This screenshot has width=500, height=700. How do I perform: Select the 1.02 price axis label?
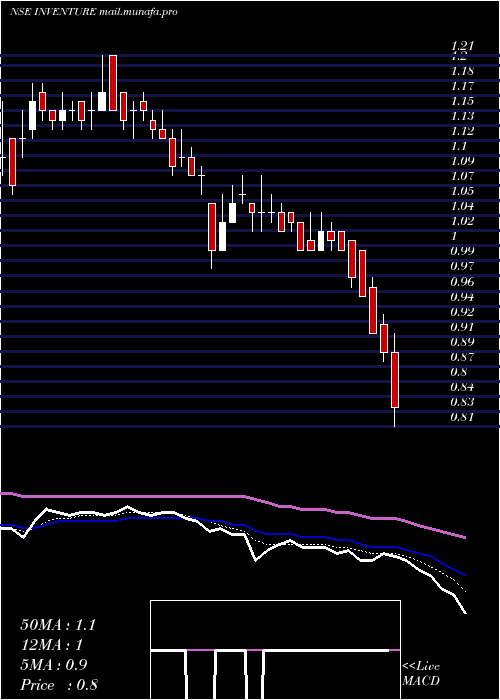click(462, 221)
